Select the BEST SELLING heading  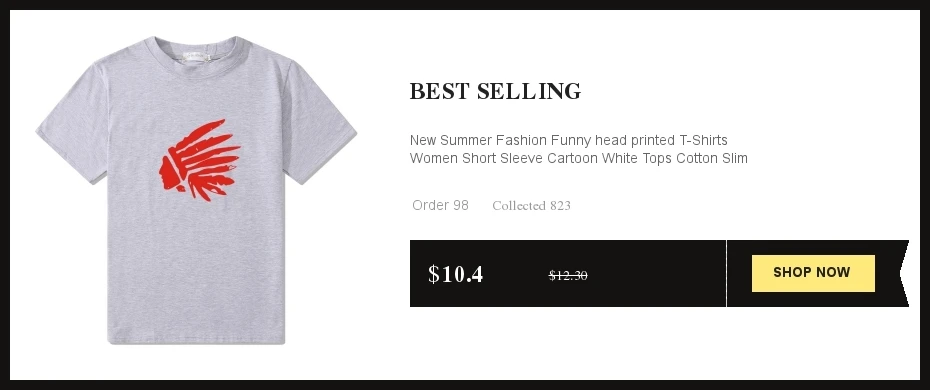point(495,91)
